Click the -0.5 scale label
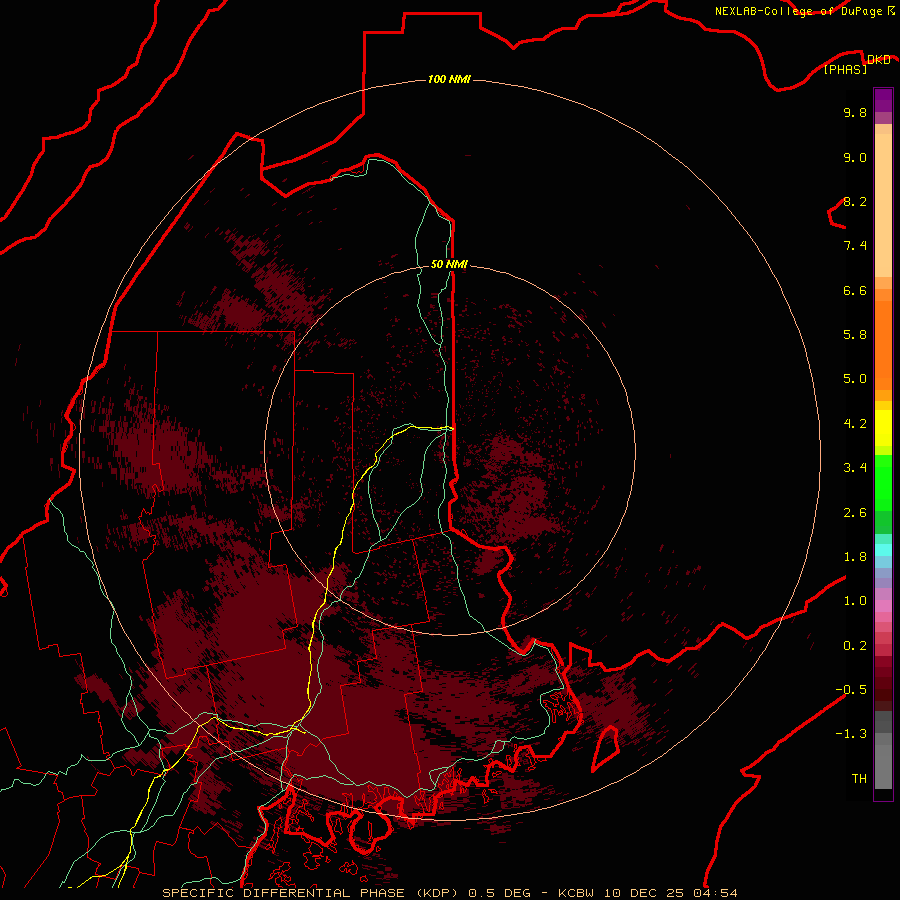This screenshot has width=900, height=900. 851,690
